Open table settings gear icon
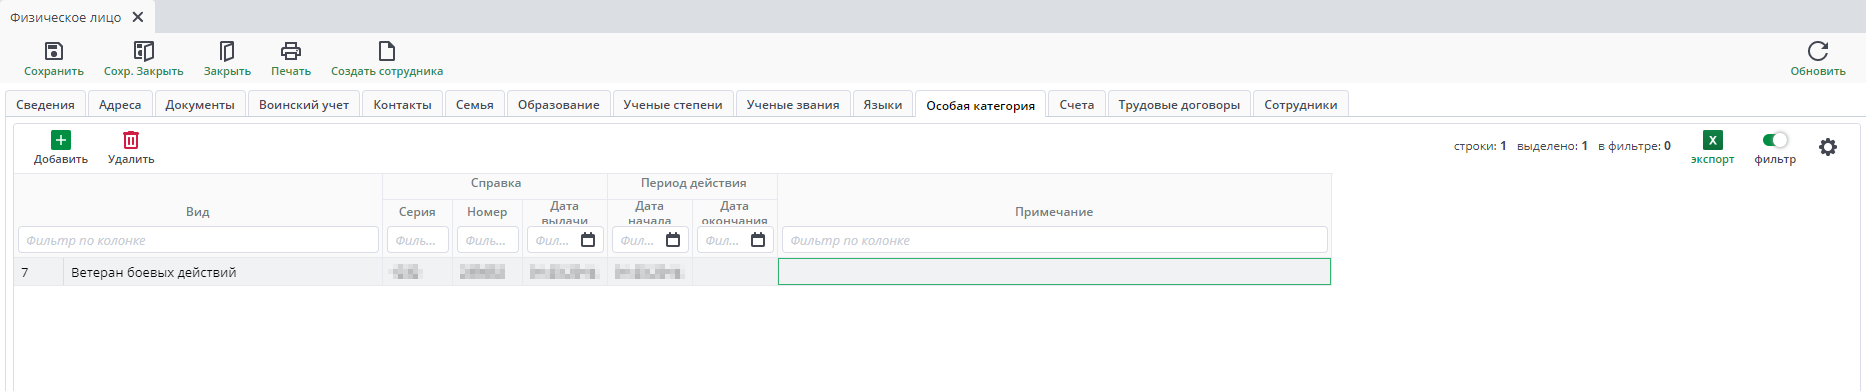This screenshot has height=391, width=1866. coord(1828,147)
